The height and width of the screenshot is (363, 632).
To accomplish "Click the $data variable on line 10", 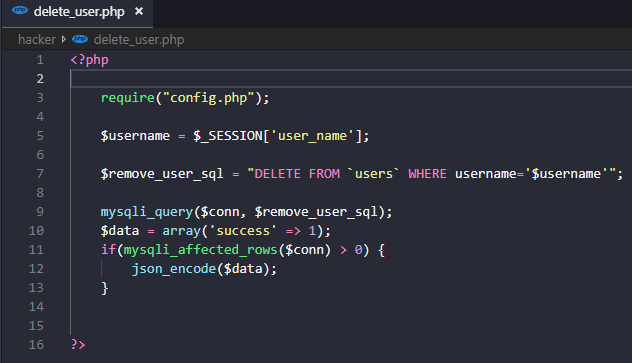I will [x=120, y=231].
